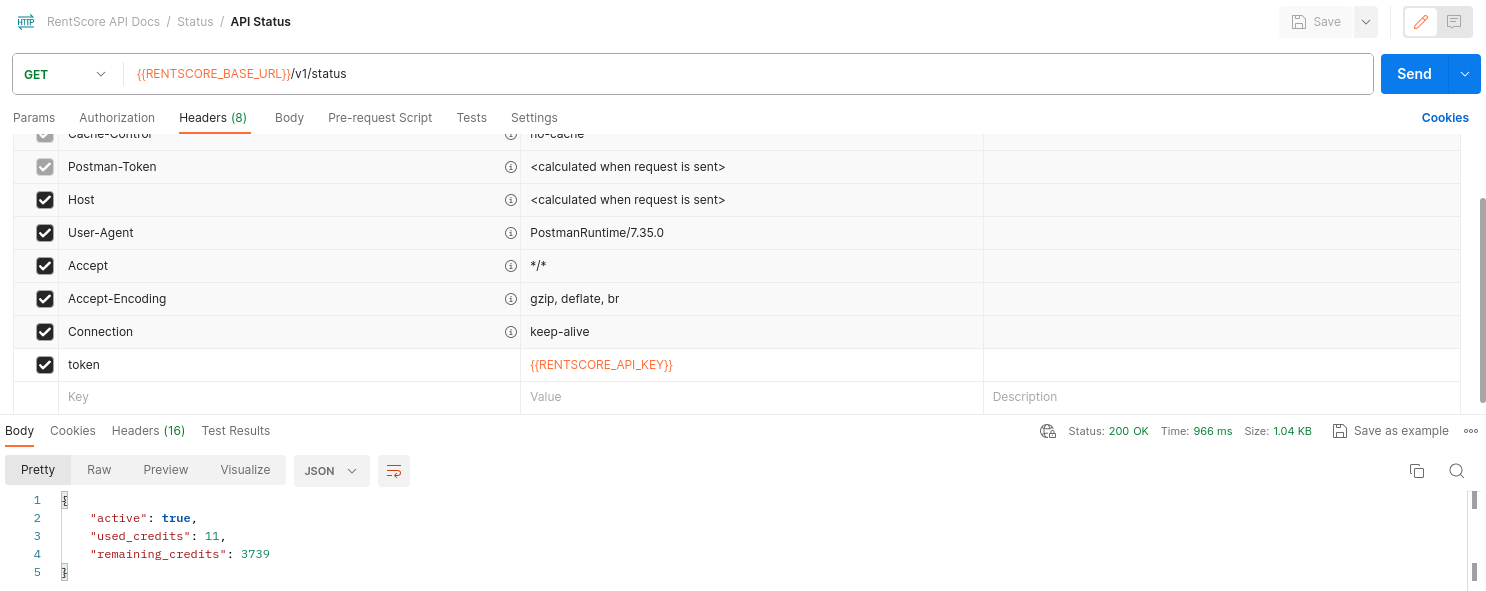Image resolution: width=1486 pixels, height=591 pixels.
Task: Open the Test Results tab
Action: (236, 431)
